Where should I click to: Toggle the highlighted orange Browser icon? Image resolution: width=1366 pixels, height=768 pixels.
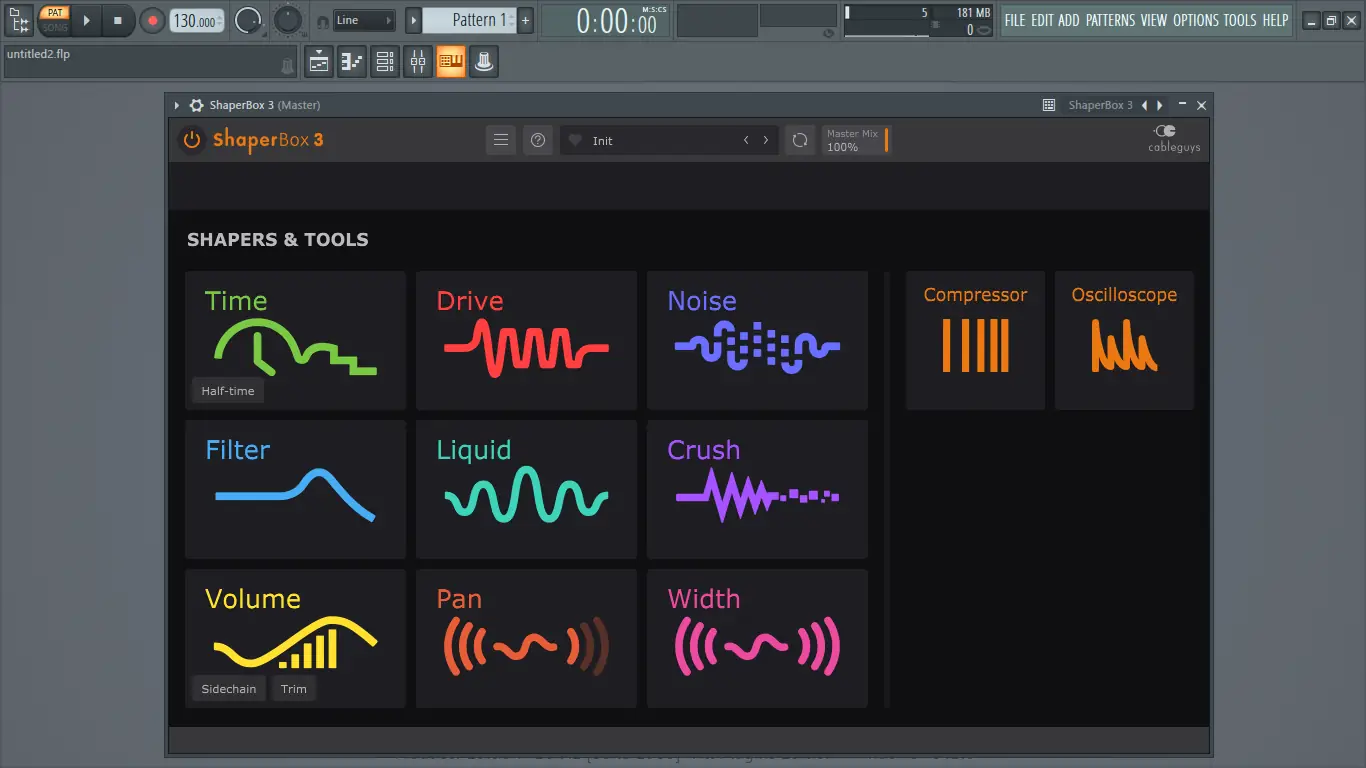pyautogui.click(x=451, y=62)
